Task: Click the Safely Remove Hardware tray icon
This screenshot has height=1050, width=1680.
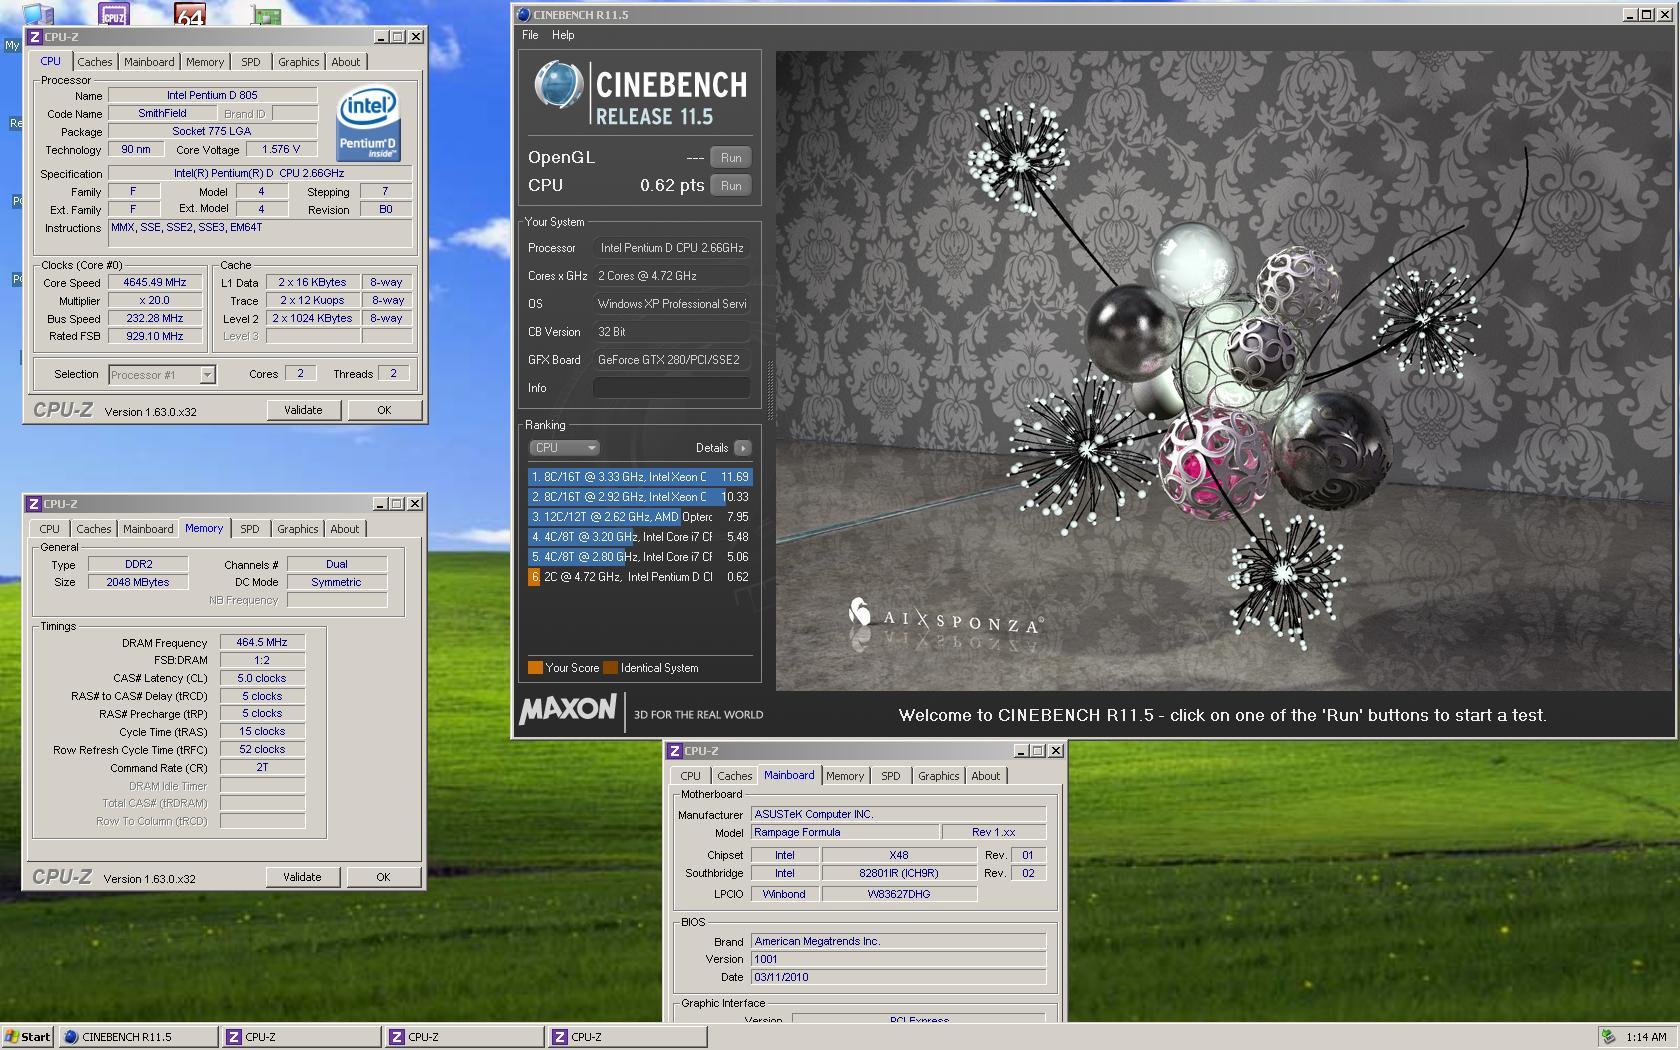Action: (x=1608, y=1037)
